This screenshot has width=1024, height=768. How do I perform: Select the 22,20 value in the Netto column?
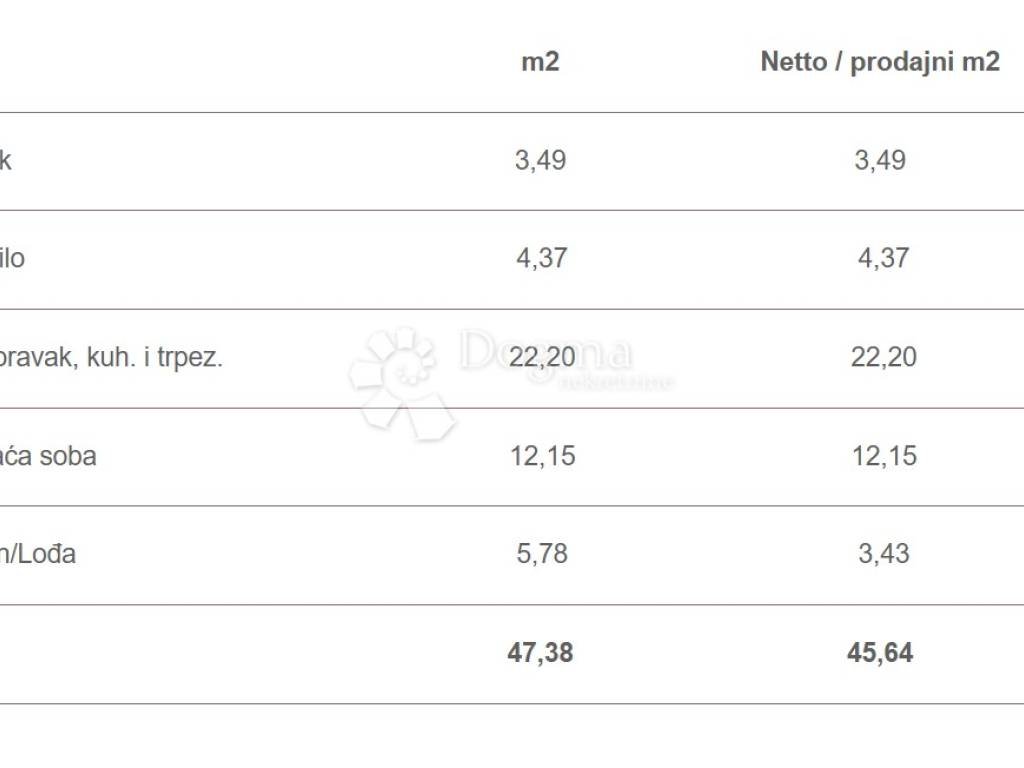point(883,357)
